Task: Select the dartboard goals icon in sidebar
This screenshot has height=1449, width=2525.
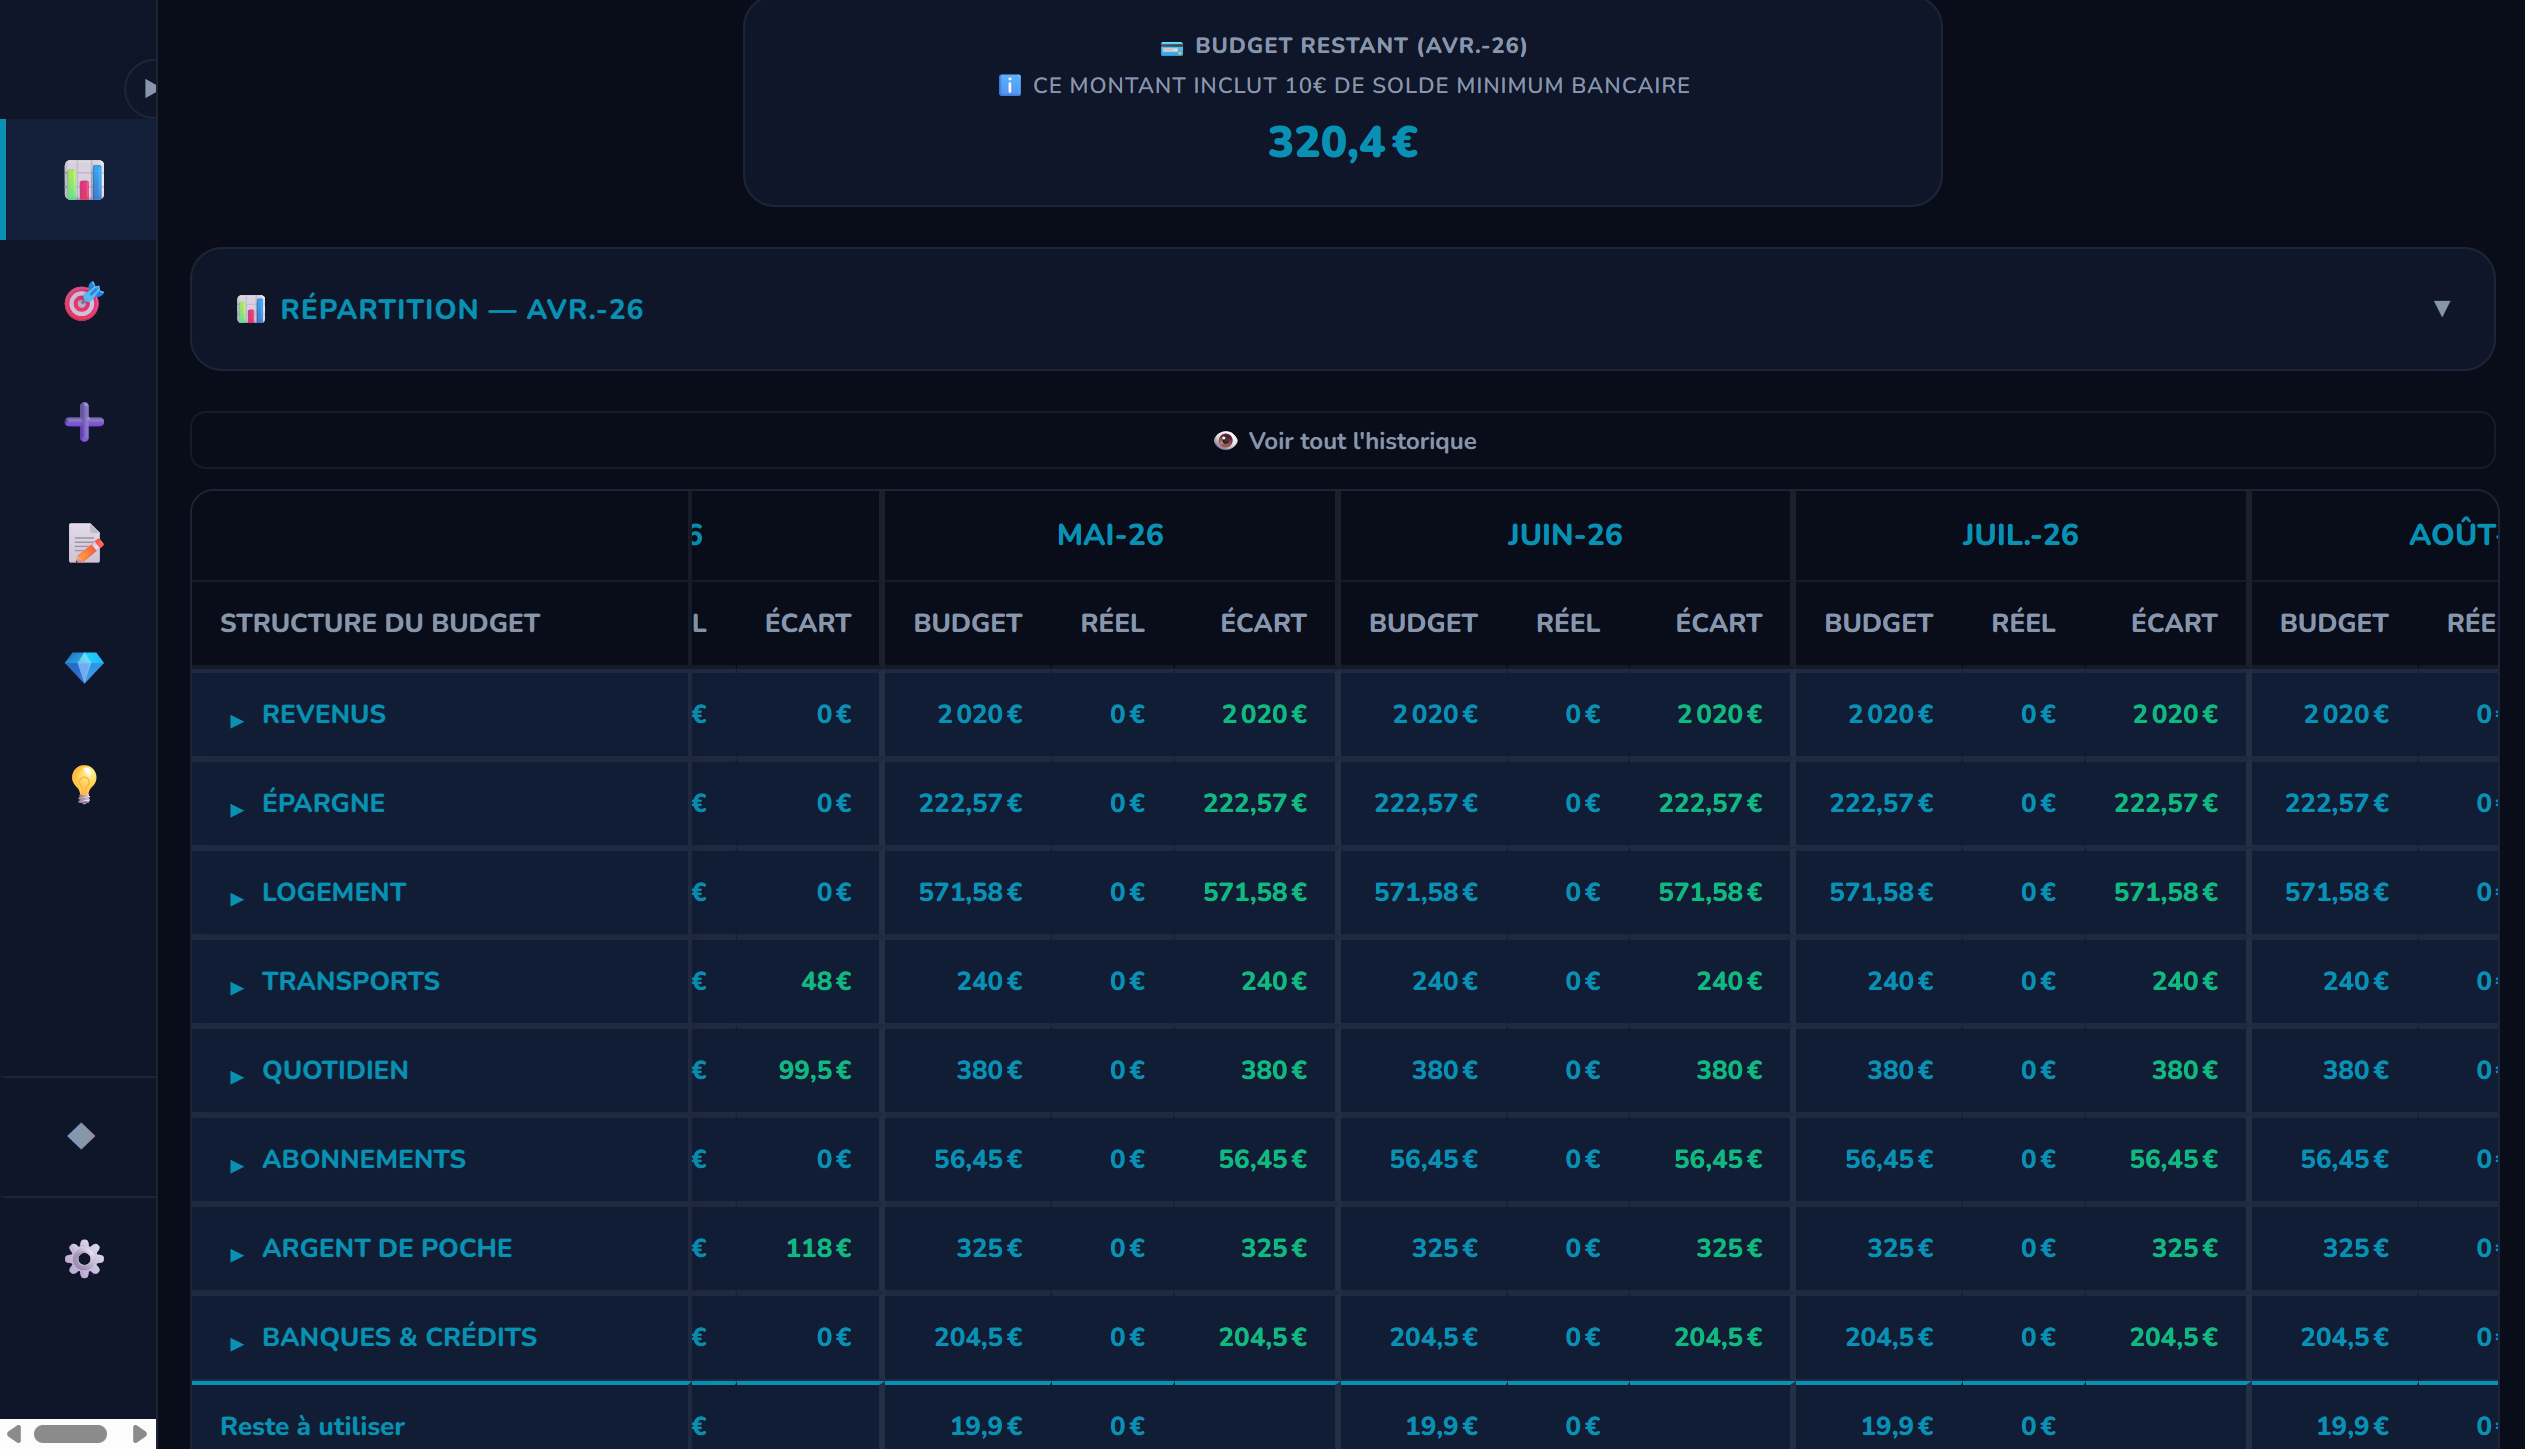Action: click(84, 301)
